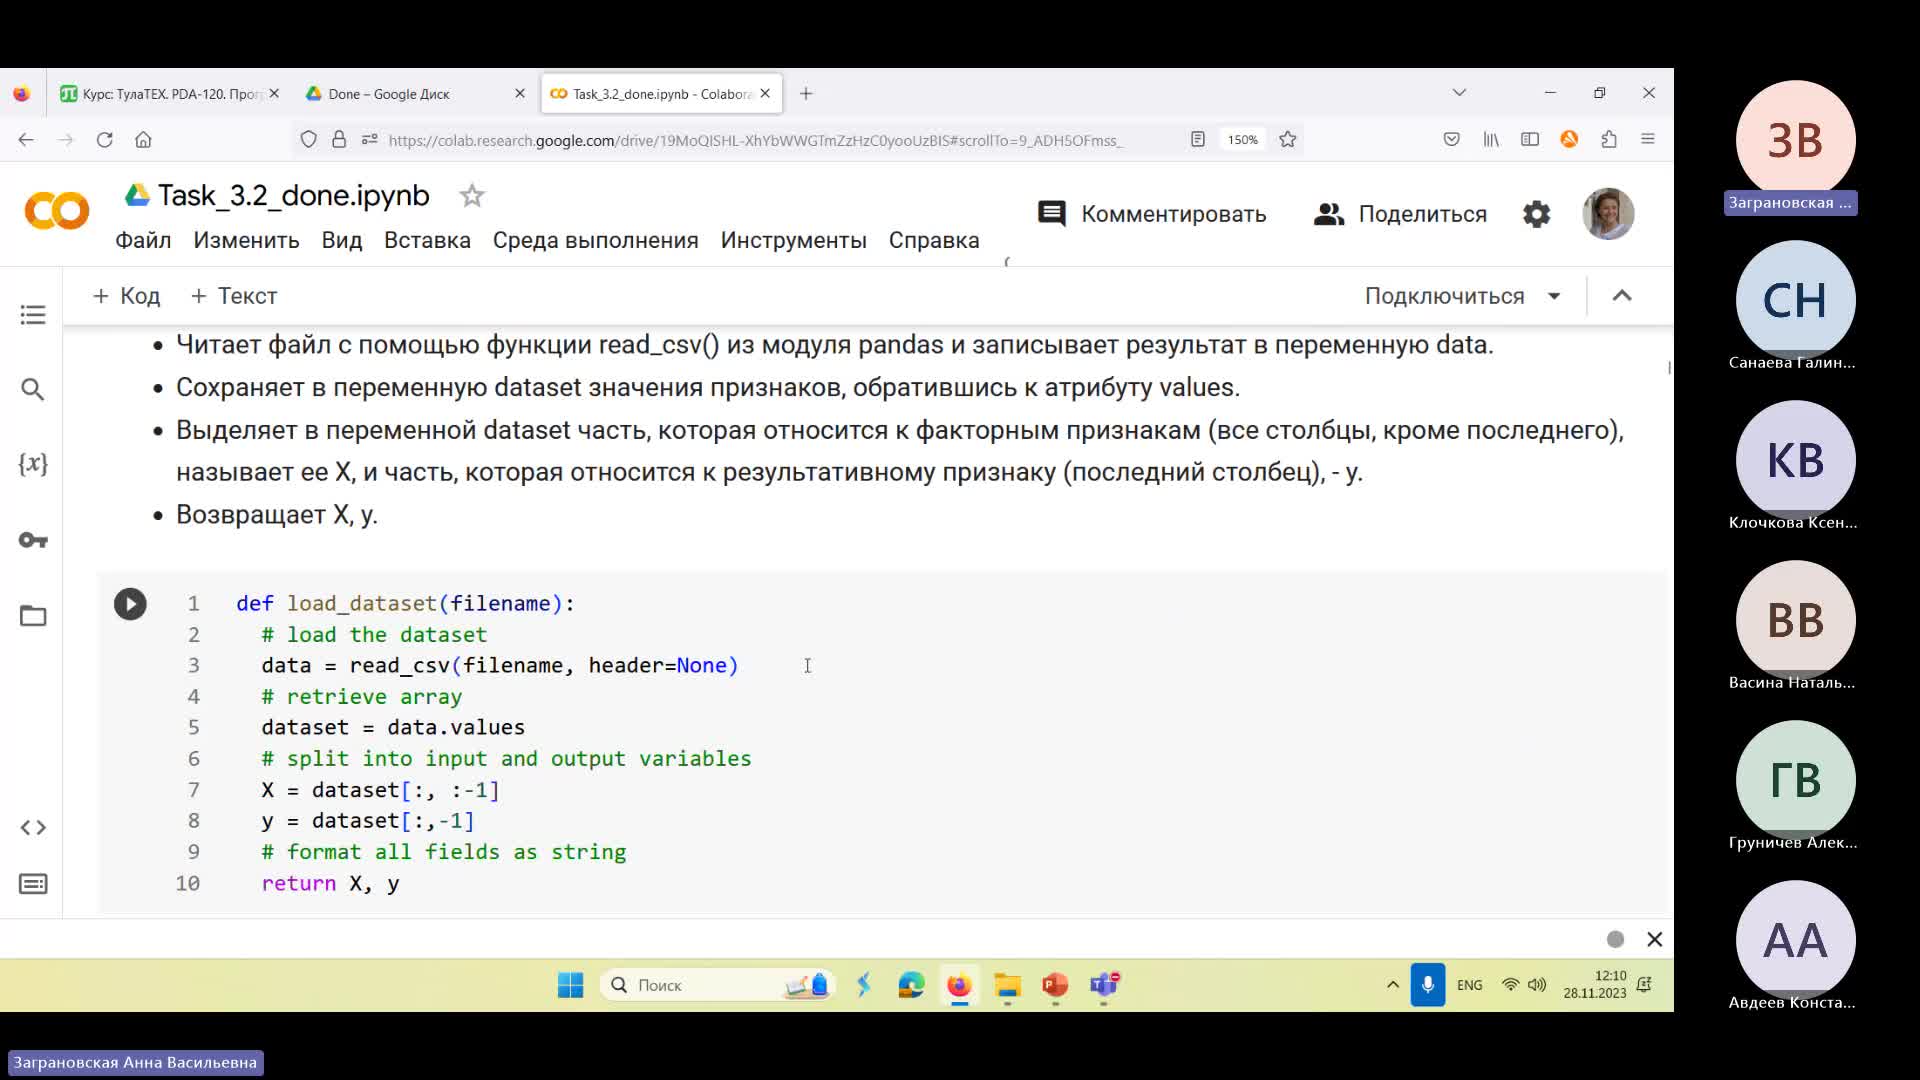The height and width of the screenshot is (1080, 1920).
Task: Open the Вставка menu
Action: (427, 240)
